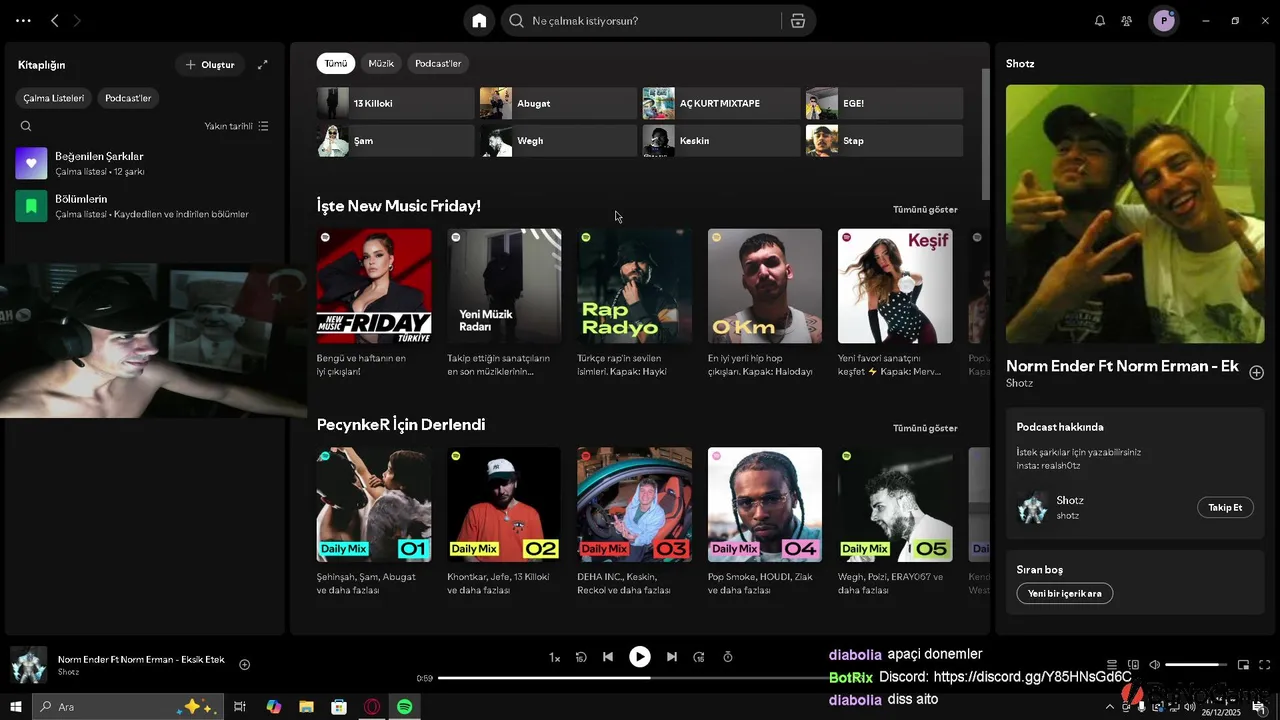Open Daily Mix 05 cover
Viewport: 1280px width, 720px height.
point(895,504)
